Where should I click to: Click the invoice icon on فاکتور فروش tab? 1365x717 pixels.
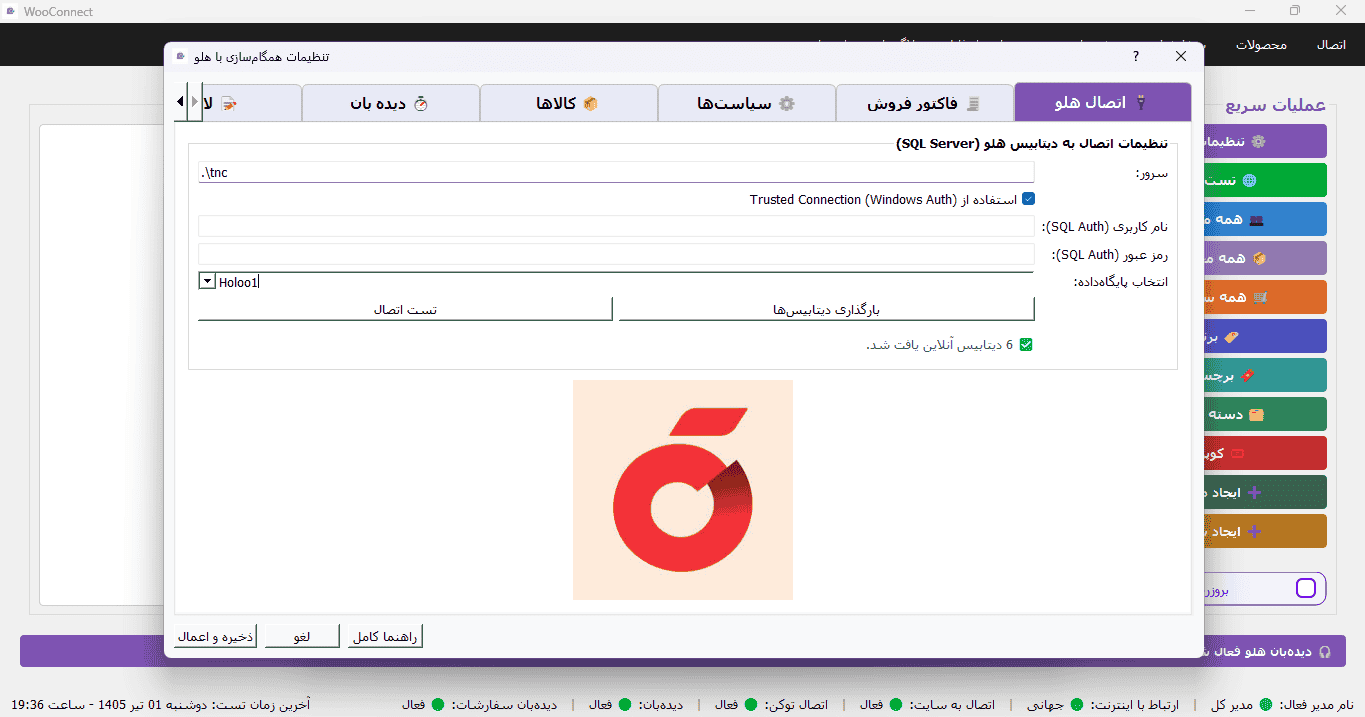[973, 103]
